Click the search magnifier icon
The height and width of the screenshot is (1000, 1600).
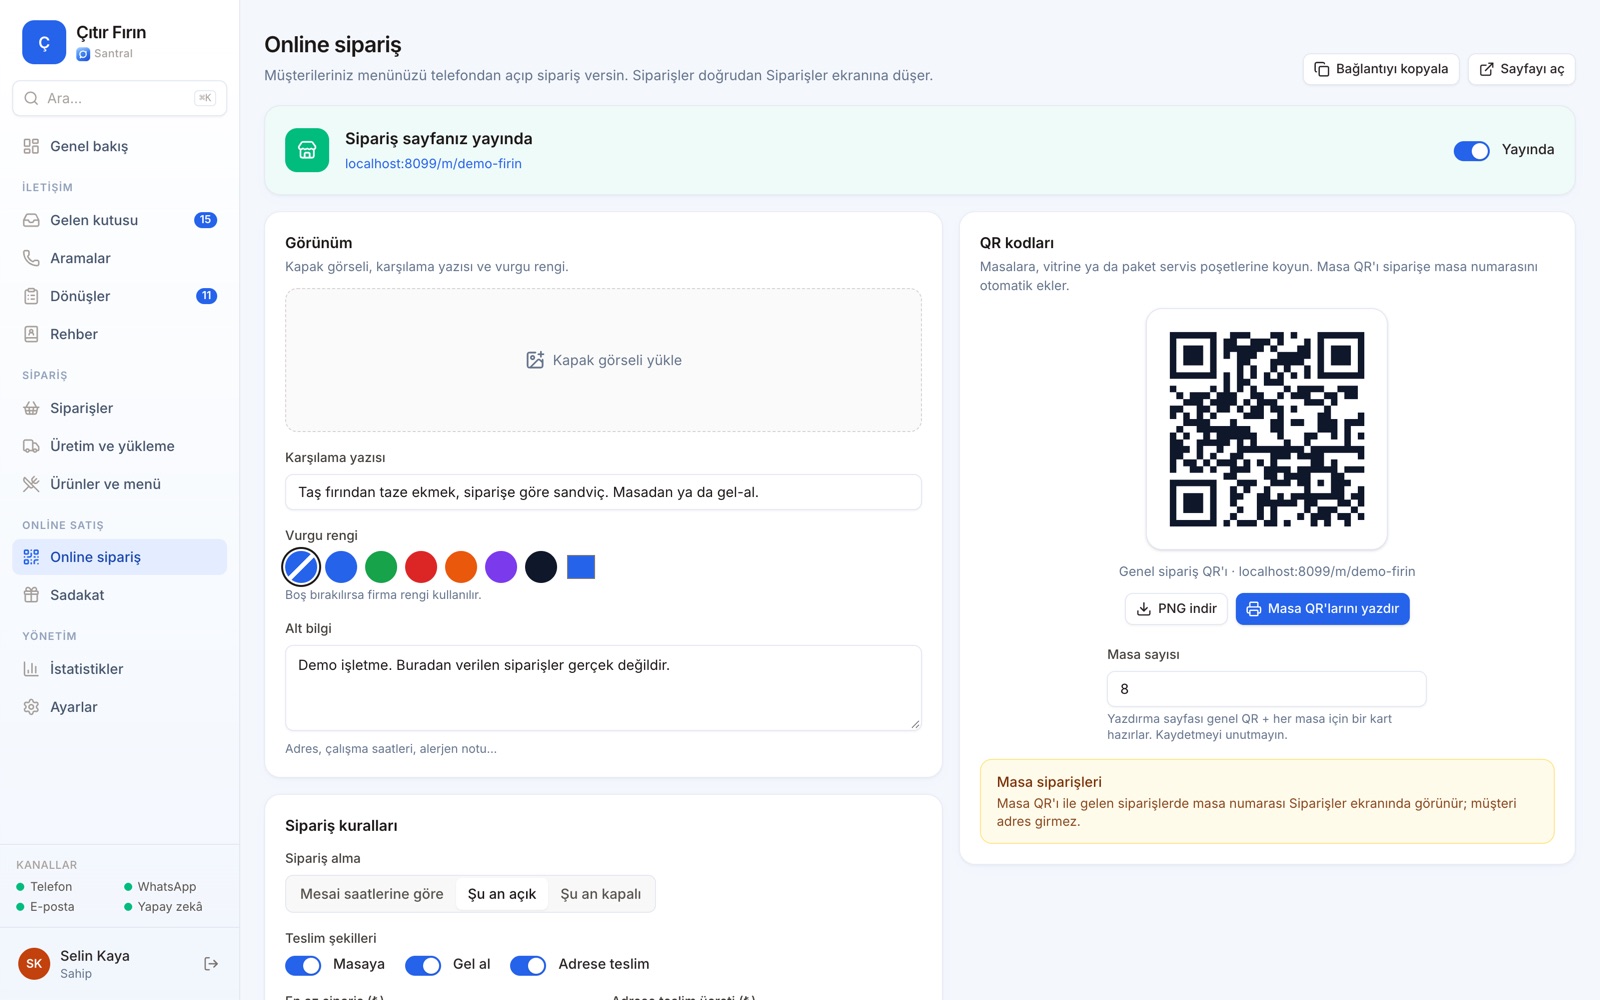tap(31, 98)
